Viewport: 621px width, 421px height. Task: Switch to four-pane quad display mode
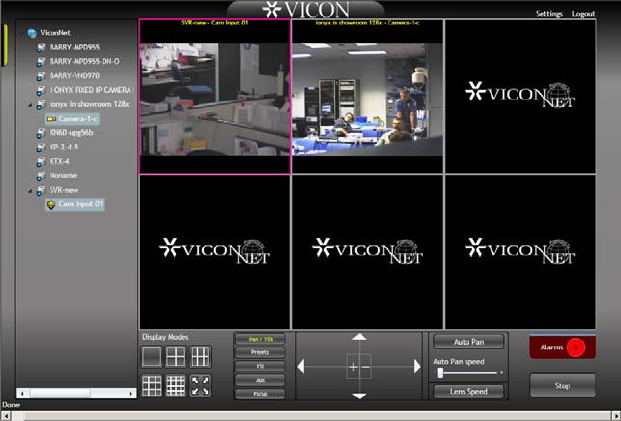[175, 357]
